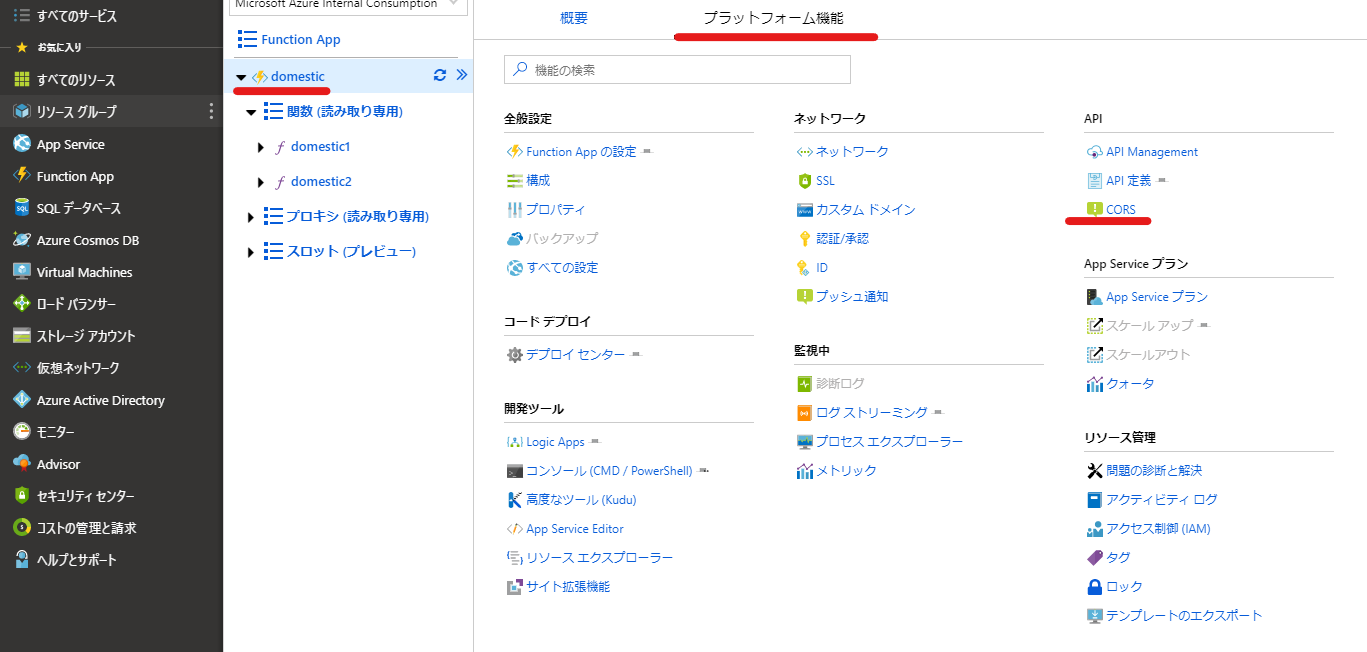The width and height of the screenshot is (1367, 652).
Task: Click the Azure Active Directory icon
Action: [21, 400]
